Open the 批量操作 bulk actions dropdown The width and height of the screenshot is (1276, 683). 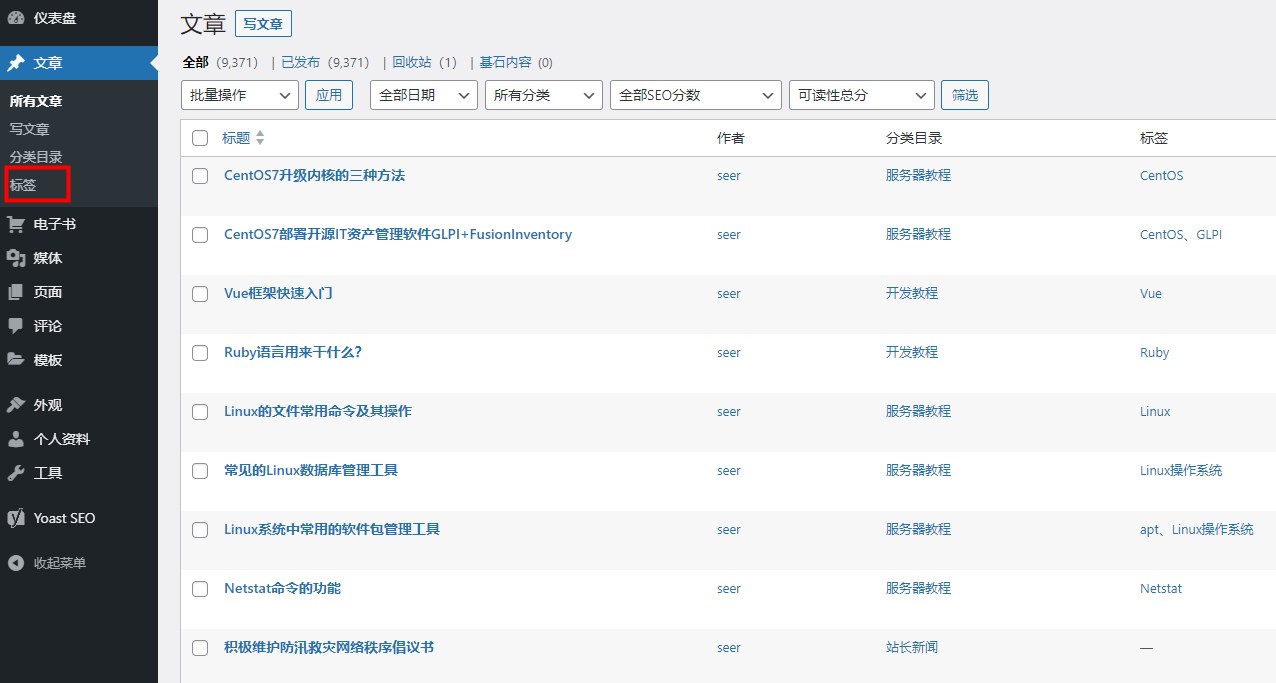240,95
